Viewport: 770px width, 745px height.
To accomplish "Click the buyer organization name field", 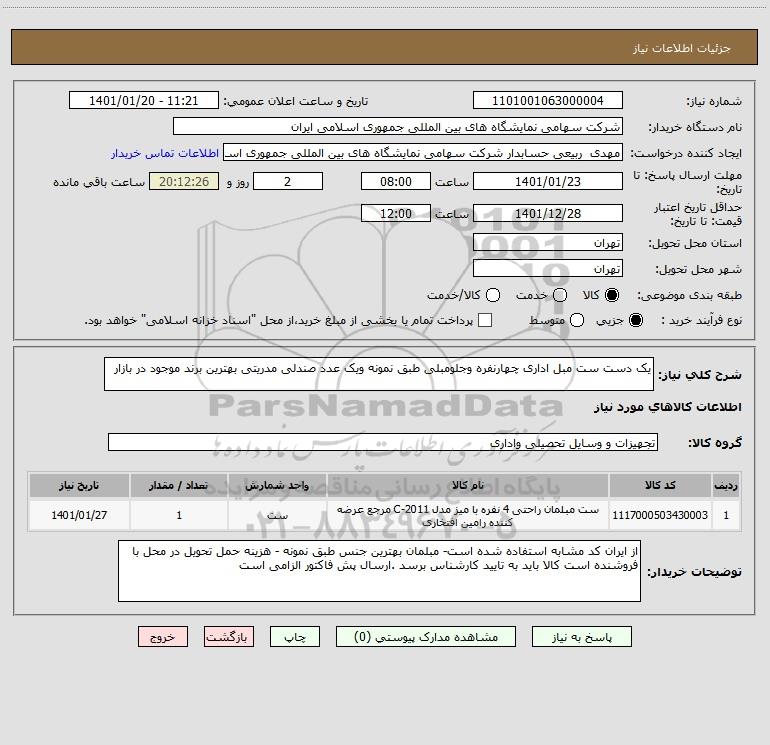I will 398,127.
